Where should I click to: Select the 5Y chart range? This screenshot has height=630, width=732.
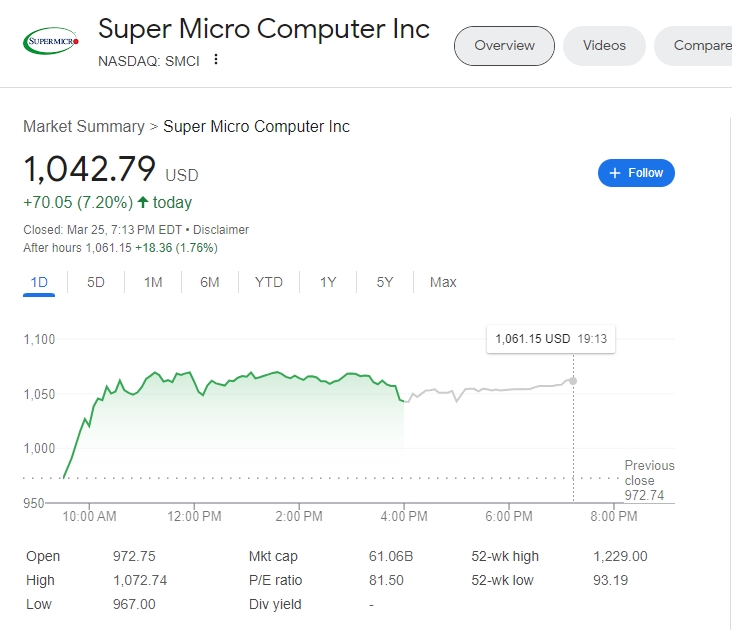(x=385, y=282)
